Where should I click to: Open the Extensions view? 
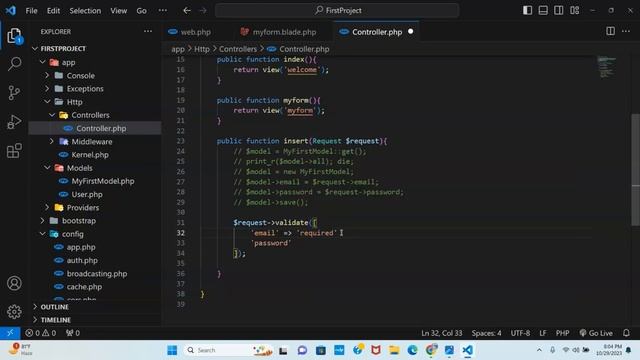(14, 151)
